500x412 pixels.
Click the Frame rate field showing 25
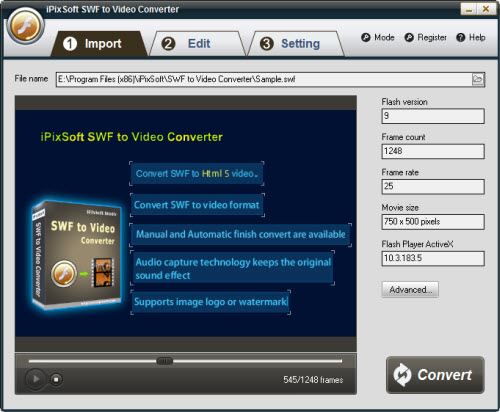point(433,186)
